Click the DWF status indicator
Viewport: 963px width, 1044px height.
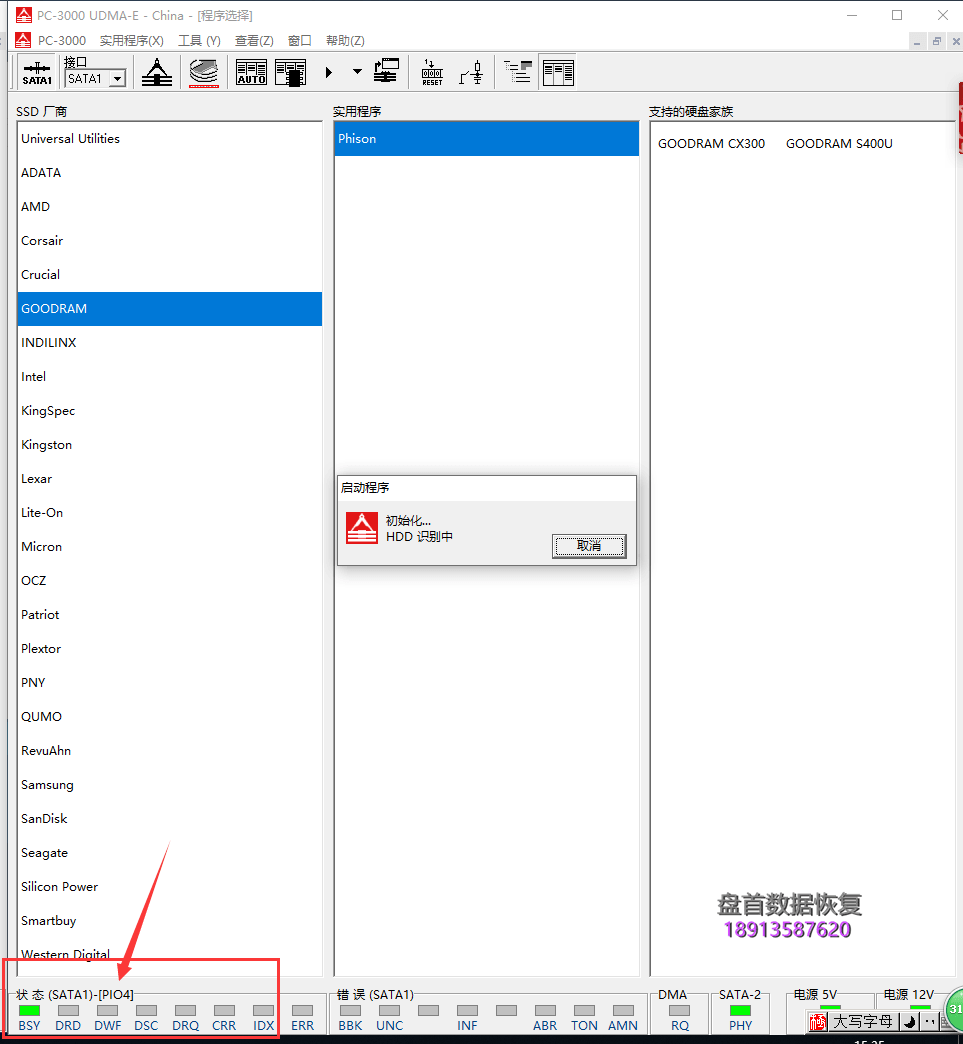pos(107,1011)
